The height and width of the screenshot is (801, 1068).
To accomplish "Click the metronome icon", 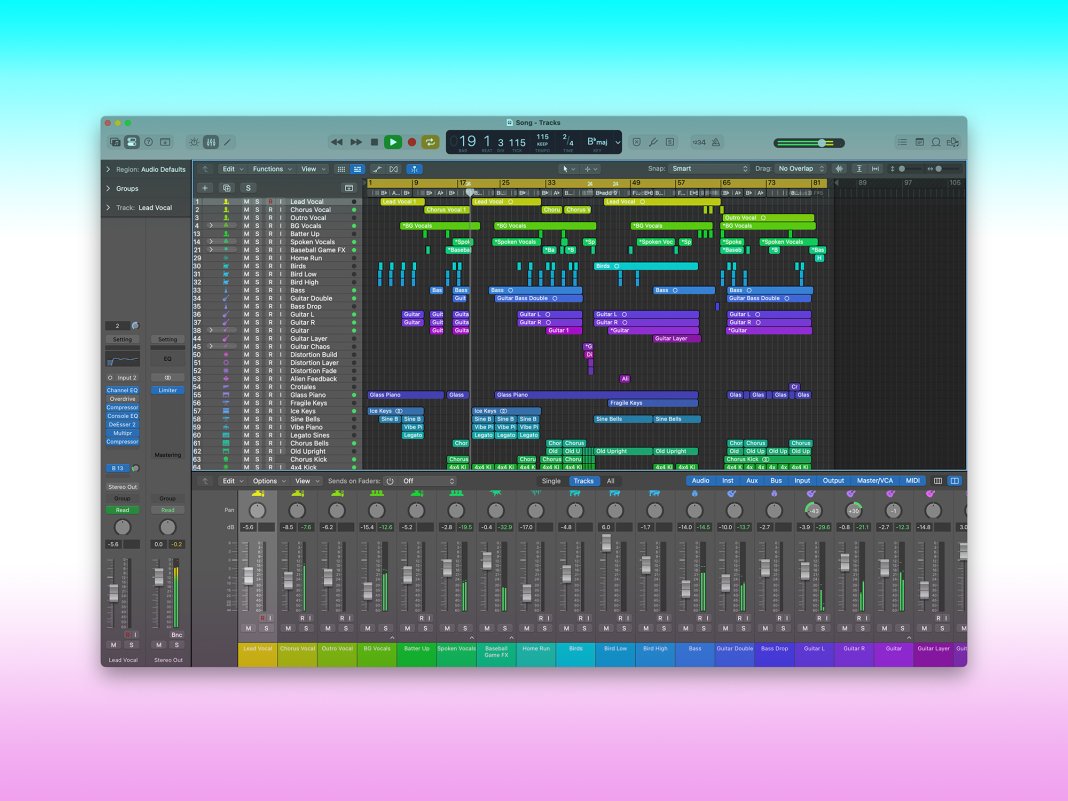I will (717, 141).
